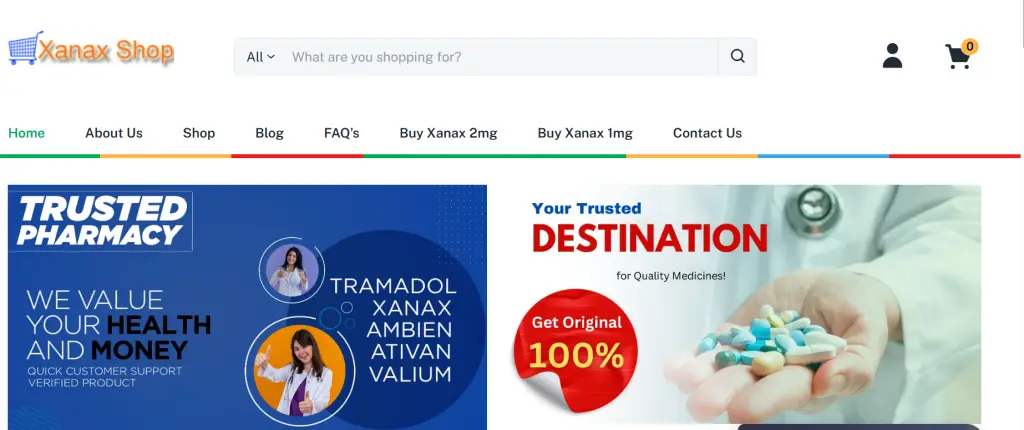The height and width of the screenshot is (430, 1024).
Task: Click the orange cart count badge
Action: (970, 46)
